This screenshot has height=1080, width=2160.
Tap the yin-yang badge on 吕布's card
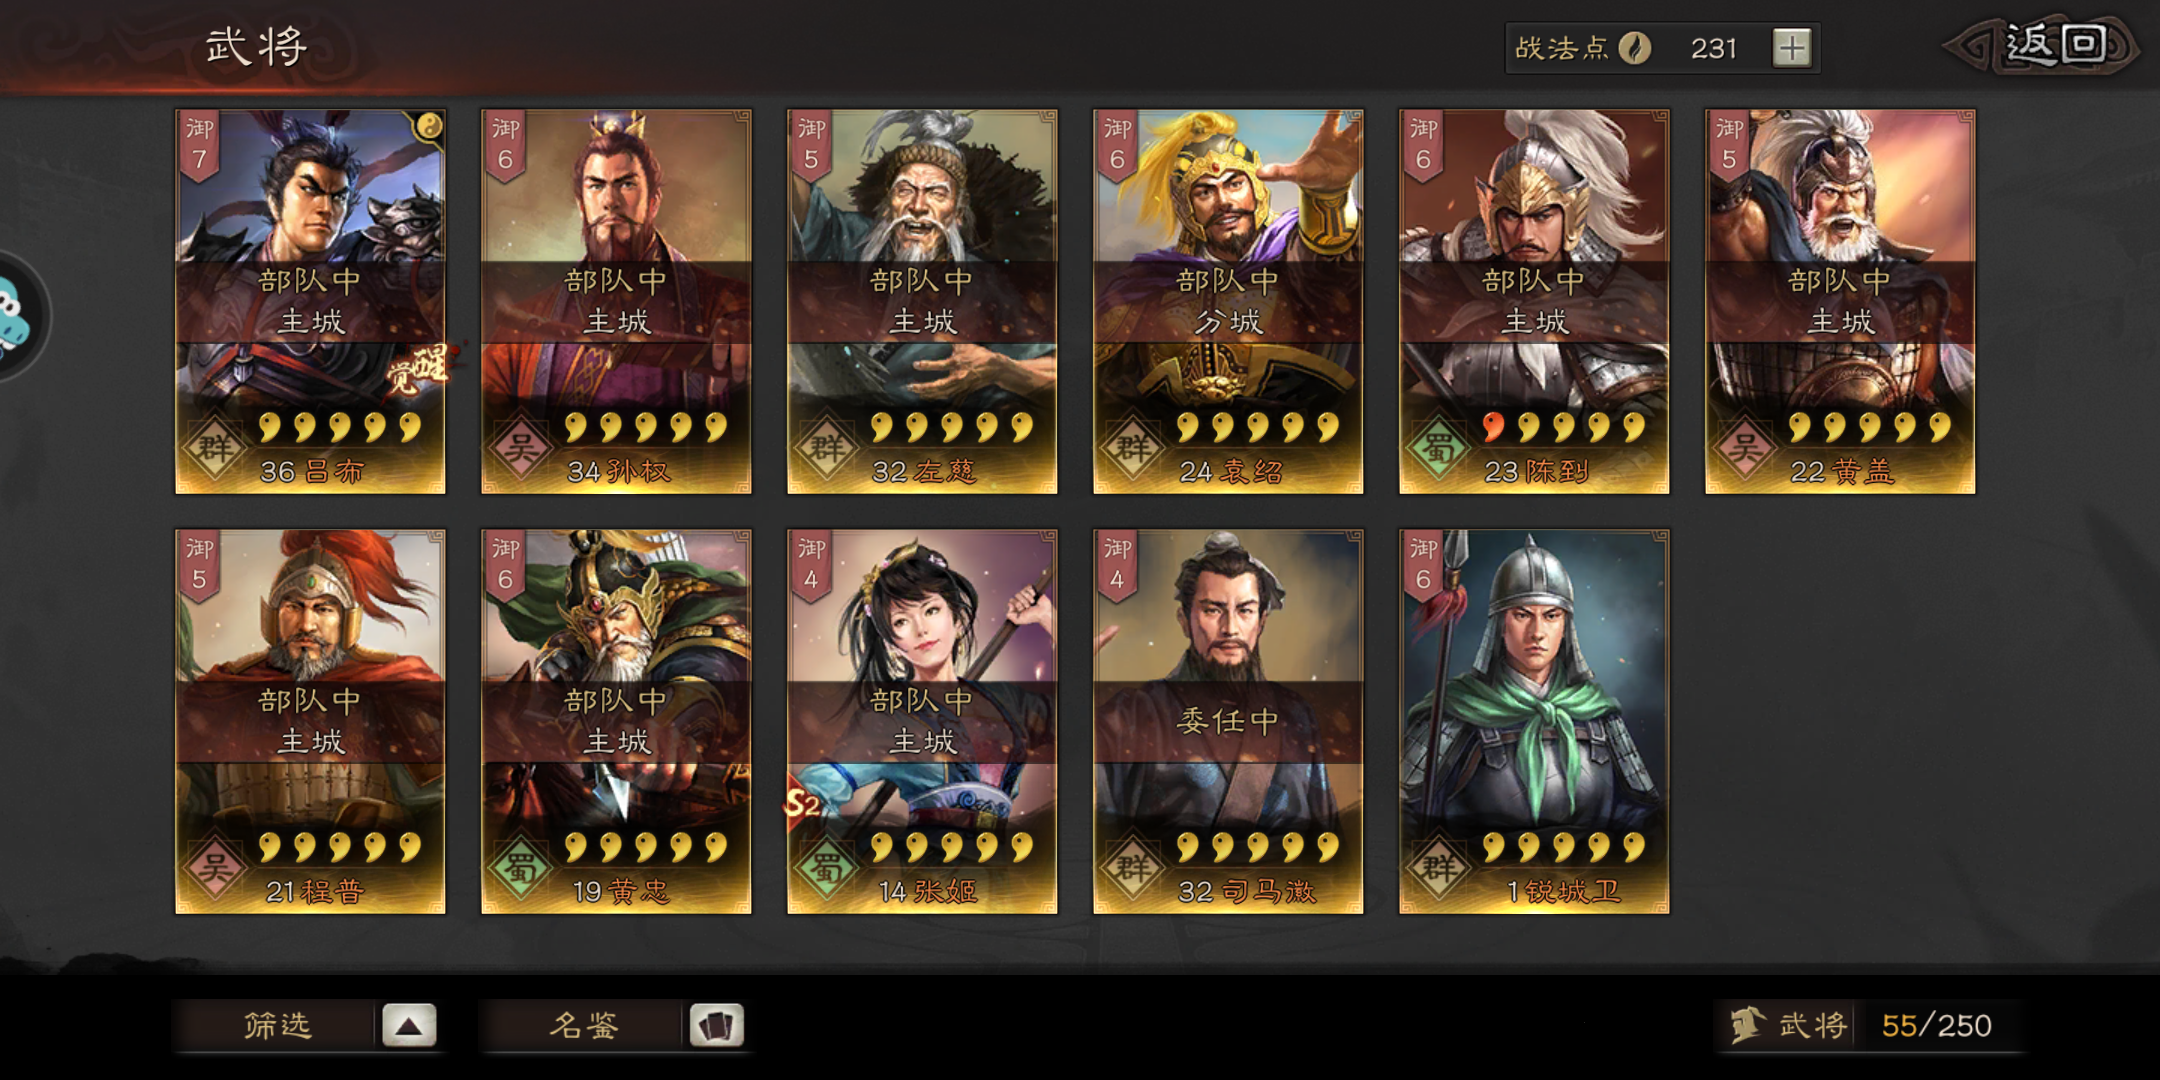[x=428, y=127]
